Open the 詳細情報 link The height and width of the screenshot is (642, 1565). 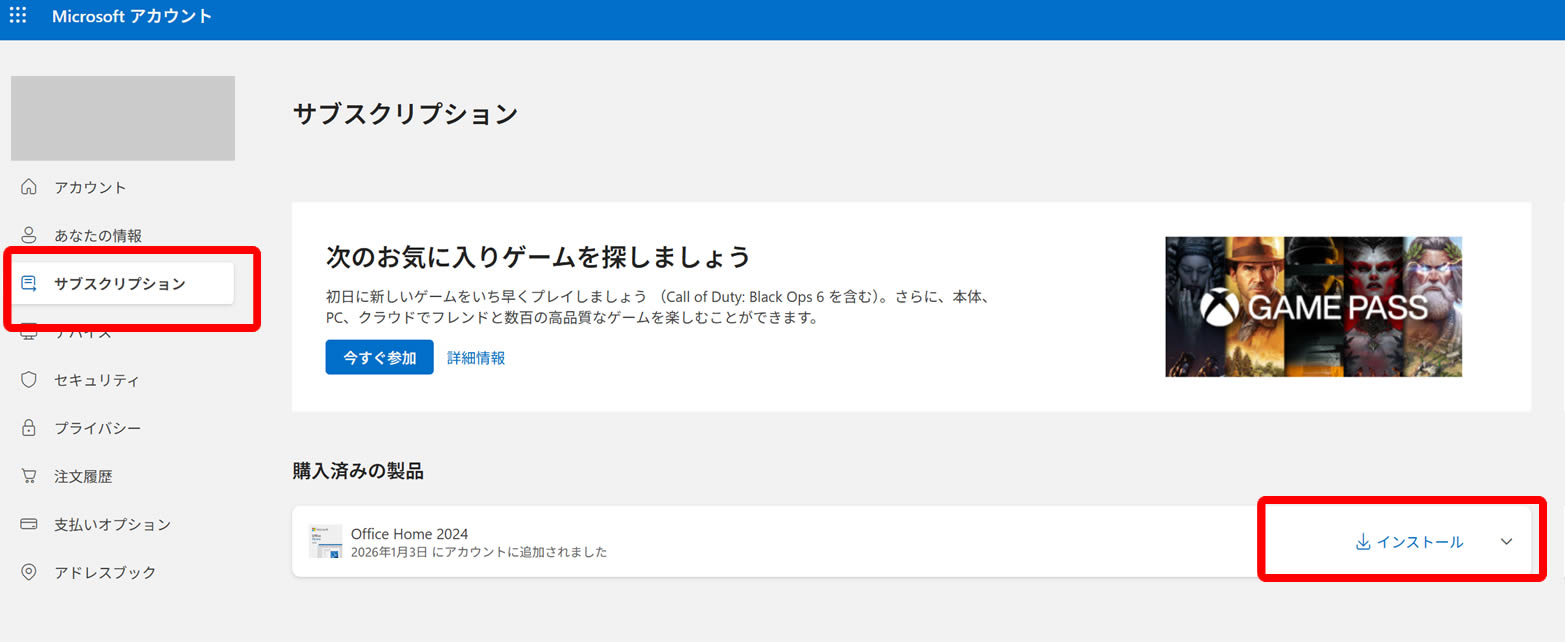(x=476, y=358)
